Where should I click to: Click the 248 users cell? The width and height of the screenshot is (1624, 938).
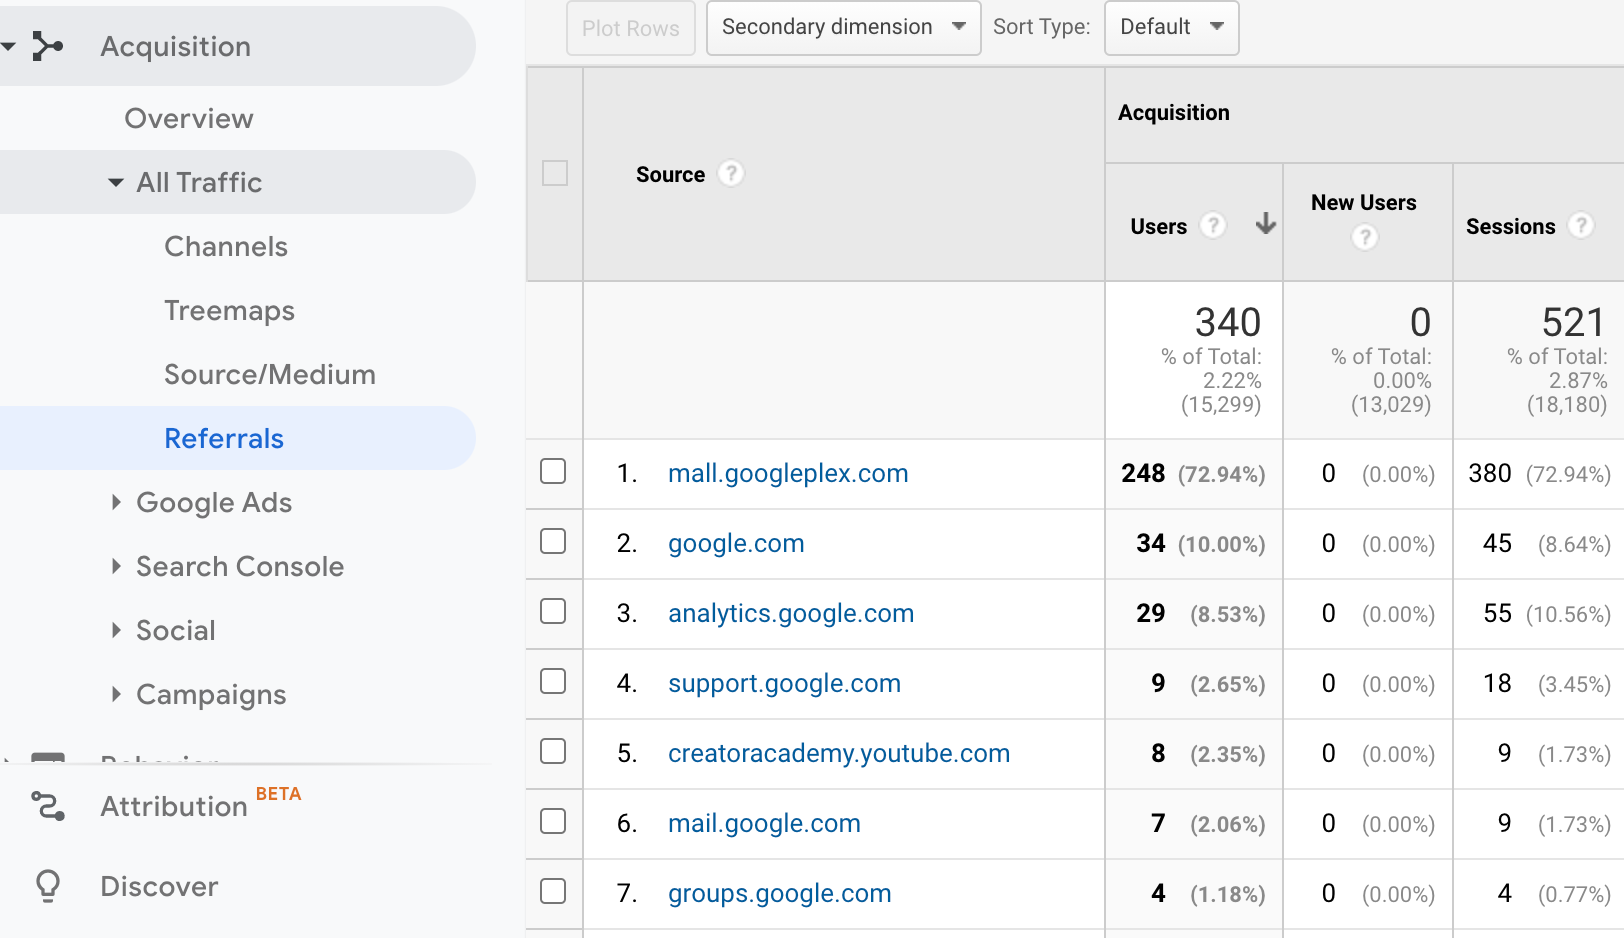[1143, 473]
